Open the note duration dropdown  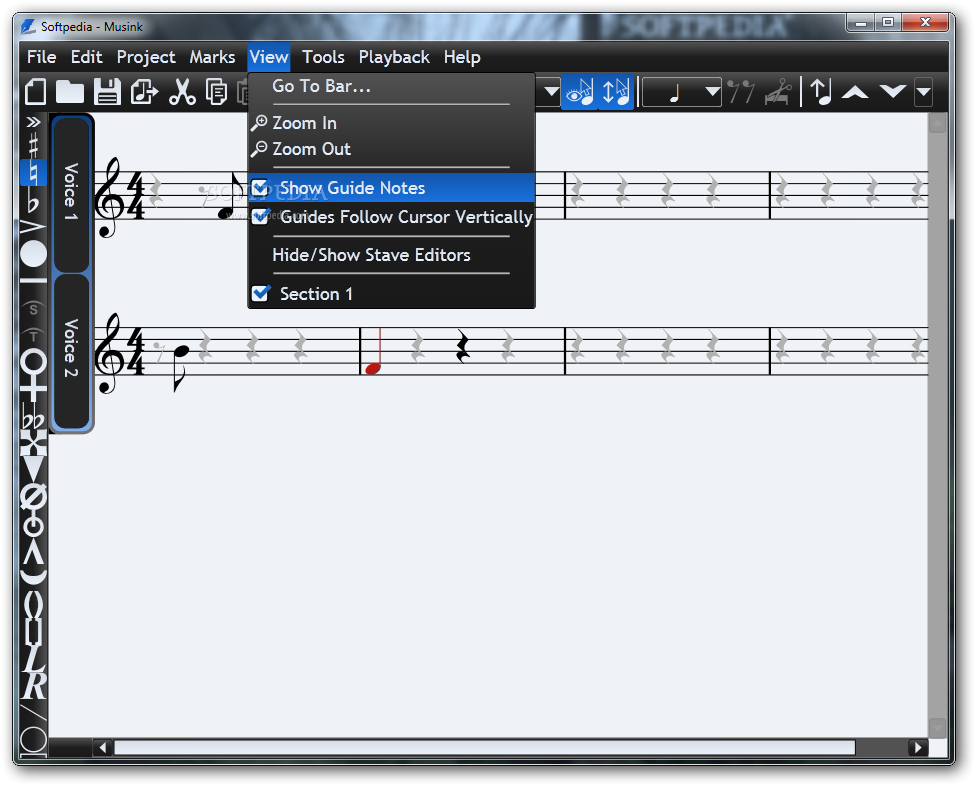click(682, 93)
